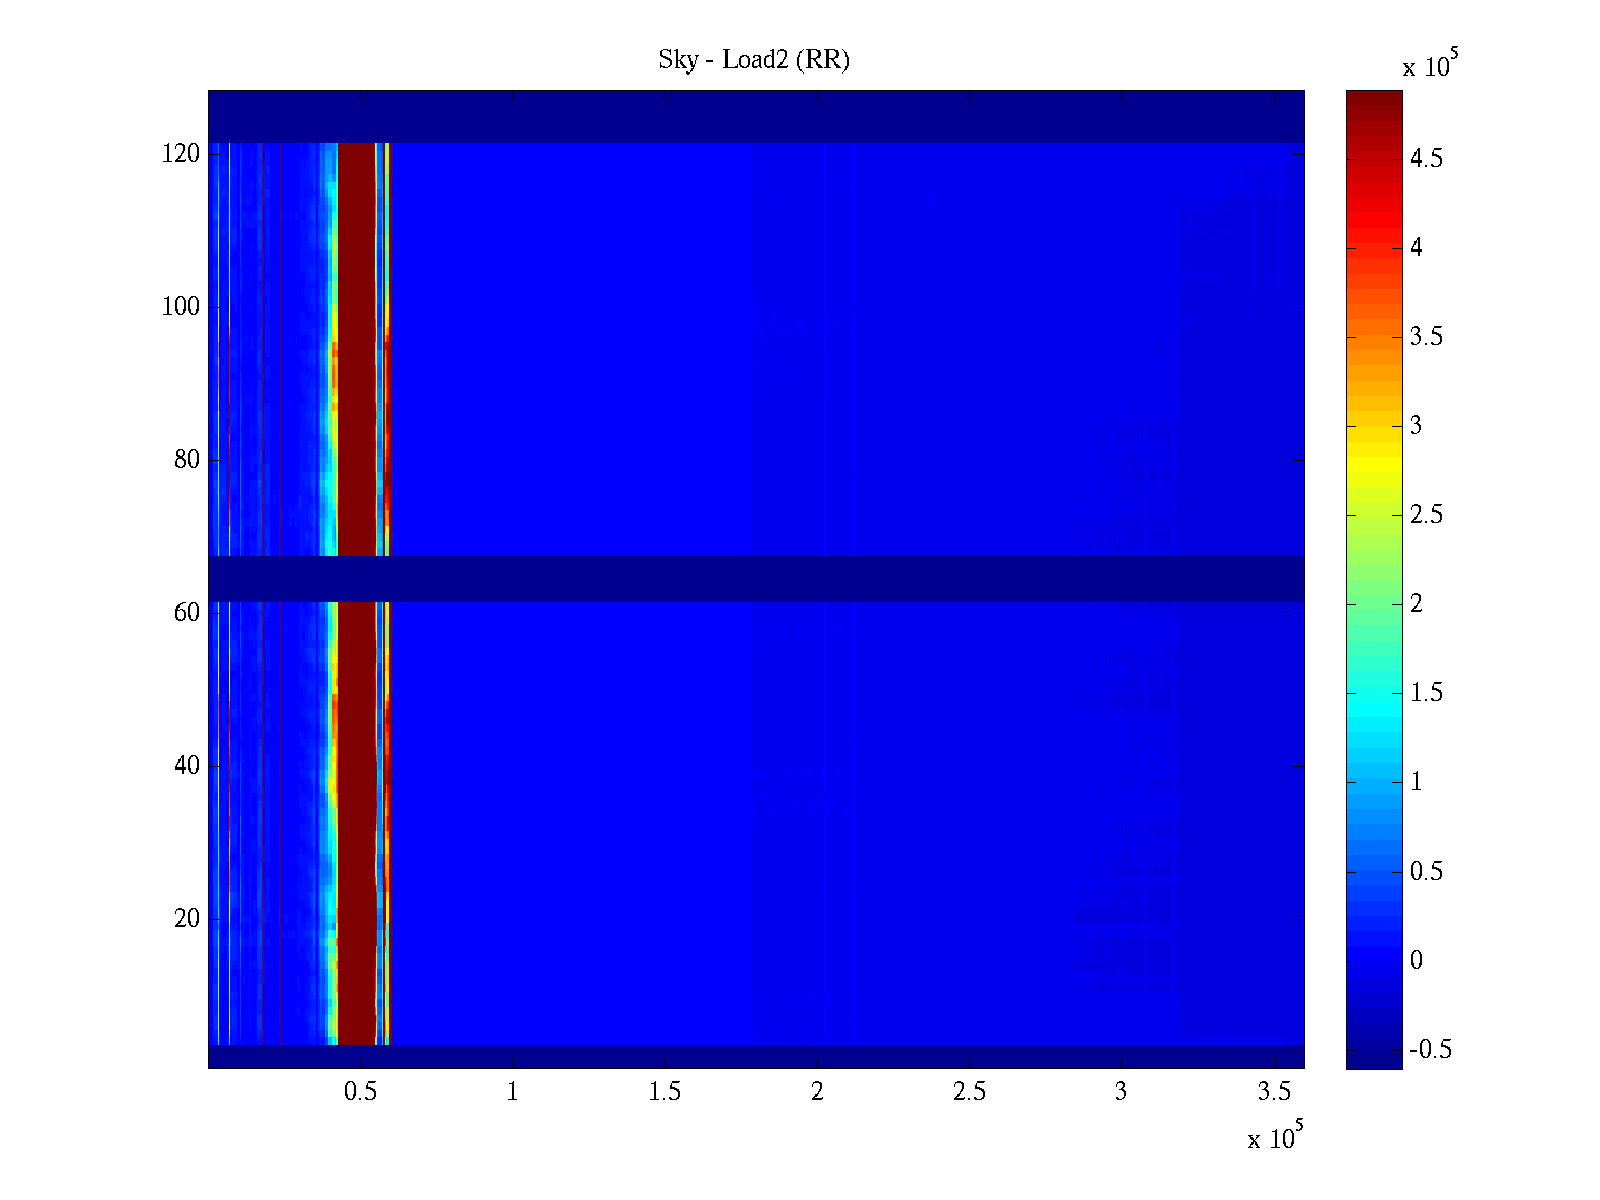Click the colorbar tick label 4.5
Viewport: 1600px width, 1200px height.
[1426, 159]
